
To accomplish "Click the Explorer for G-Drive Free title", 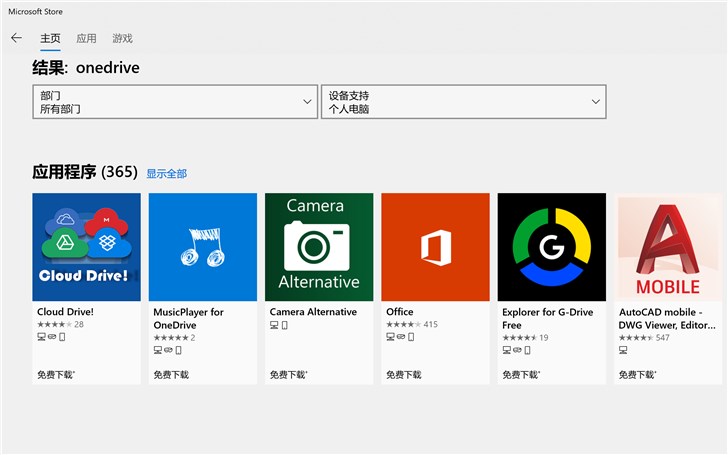I will coord(548,318).
